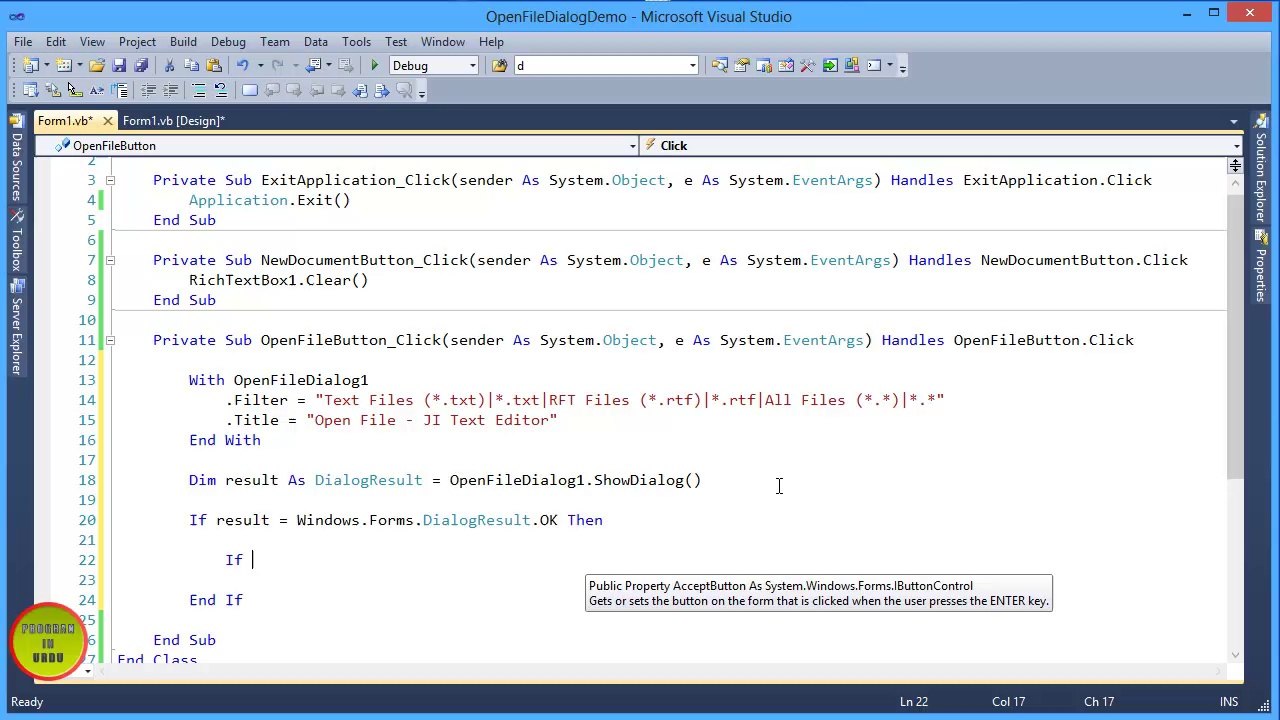1280x720 pixels.
Task: Click the editor horizontal scrollbar
Action: [660, 670]
